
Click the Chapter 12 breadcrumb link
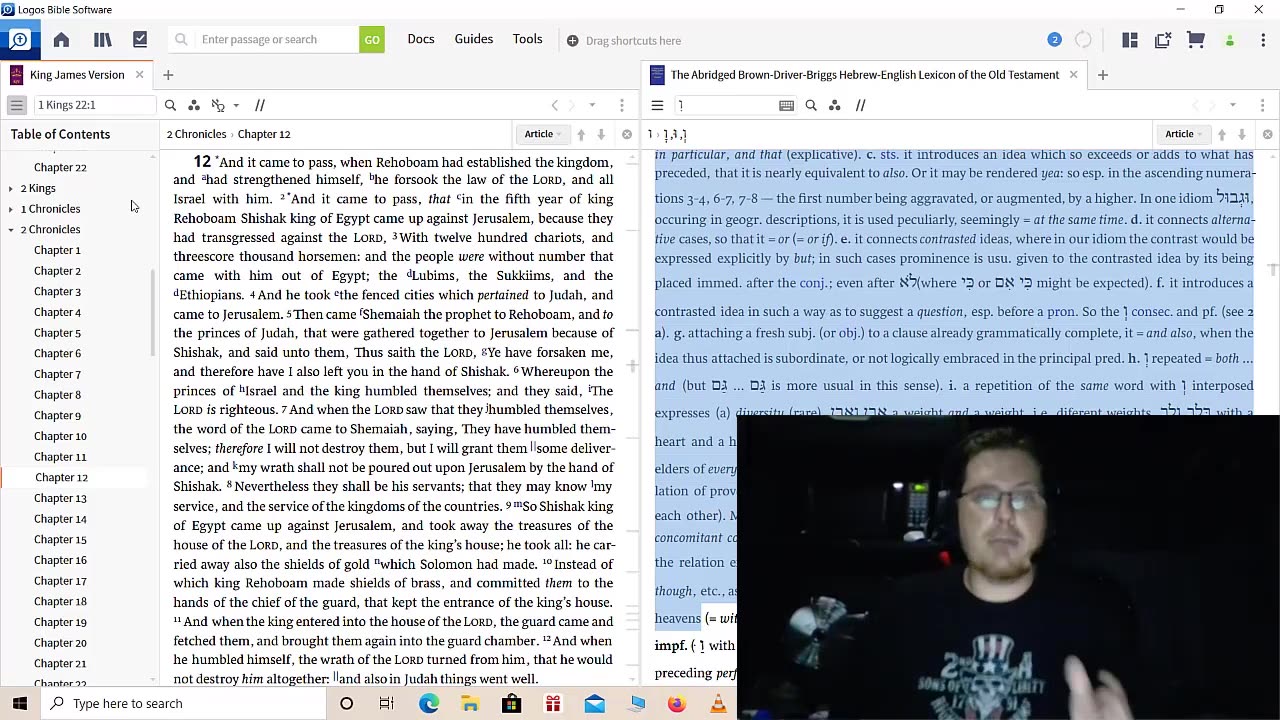coord(264,134)
